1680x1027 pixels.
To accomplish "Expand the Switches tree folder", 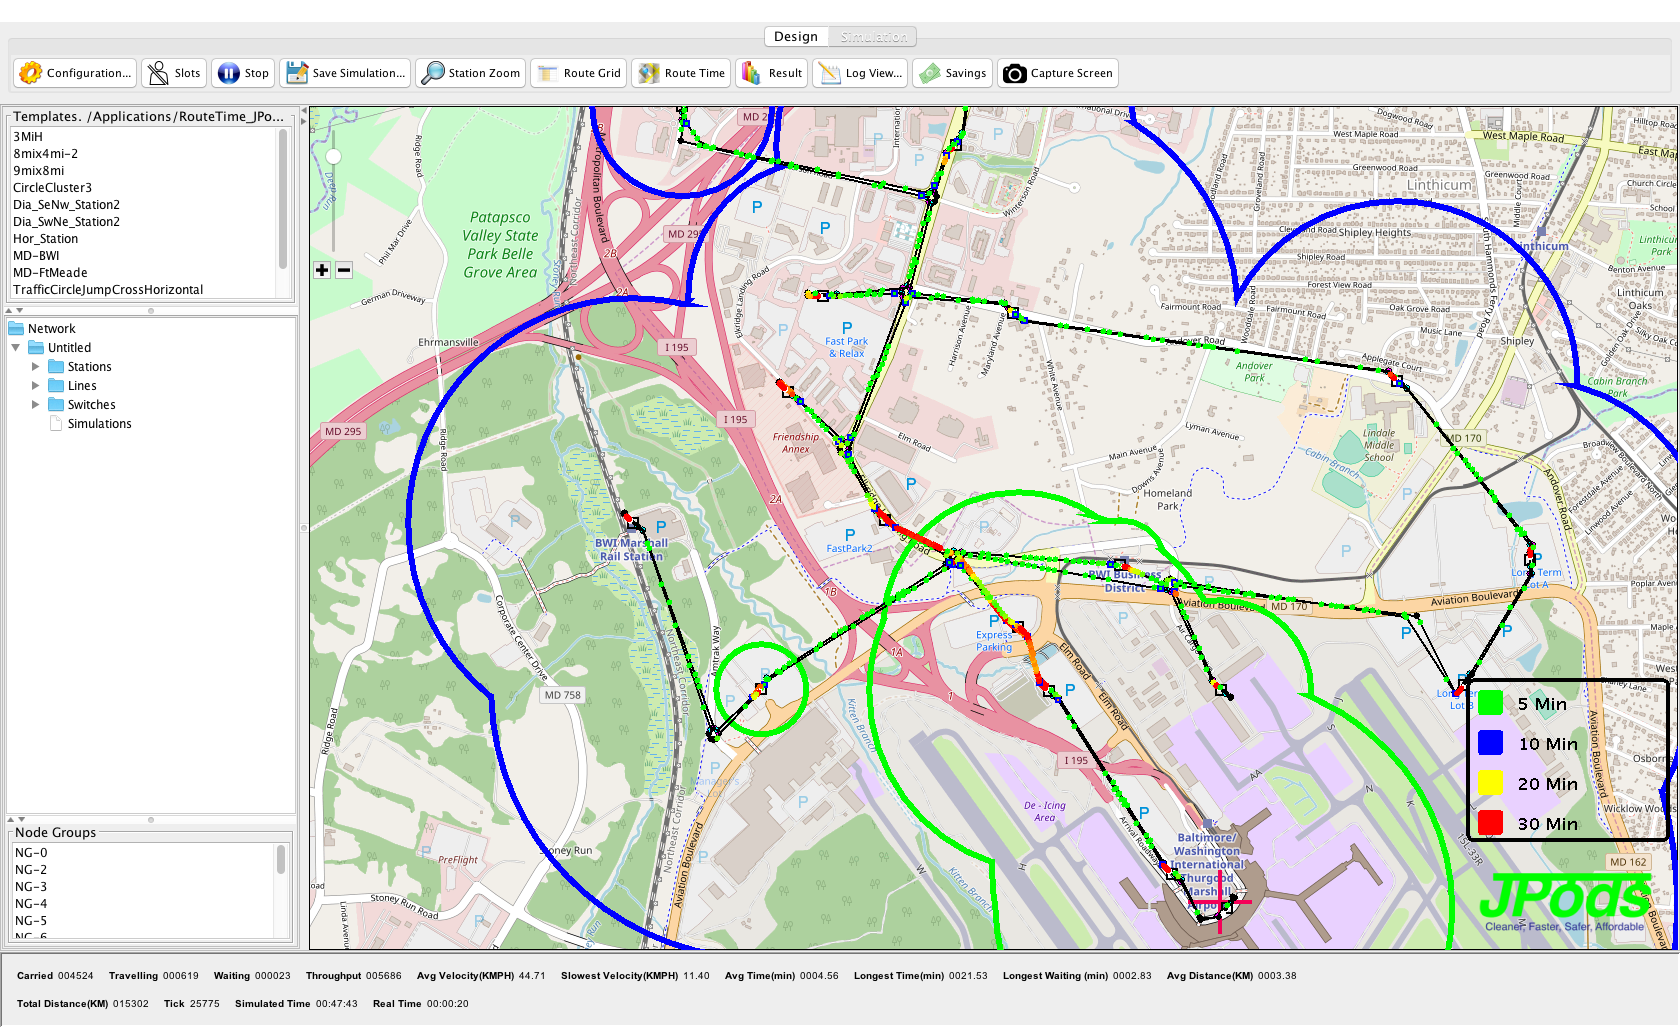I will [36, 405].
